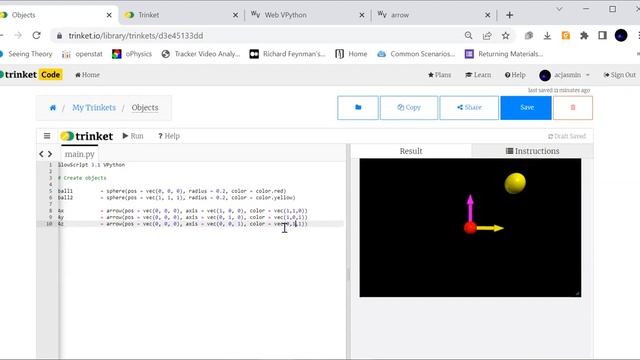Click the orange extension icon
640x360 pixels.
click(566, 36)
